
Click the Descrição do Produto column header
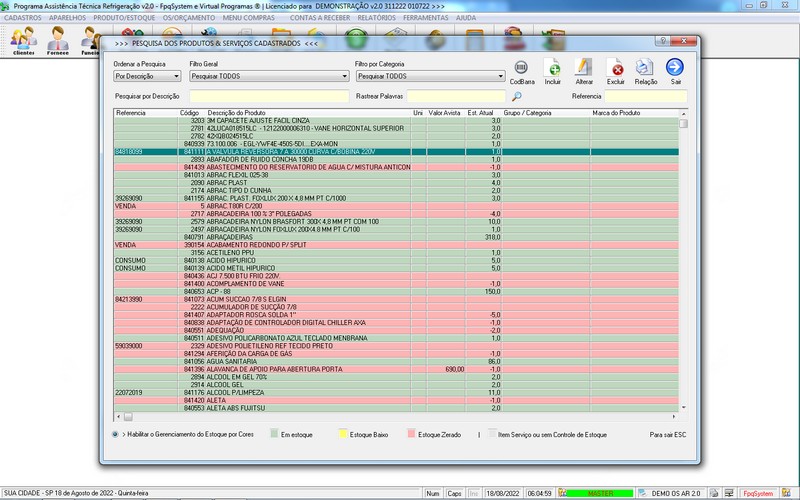tap(236, 113)
